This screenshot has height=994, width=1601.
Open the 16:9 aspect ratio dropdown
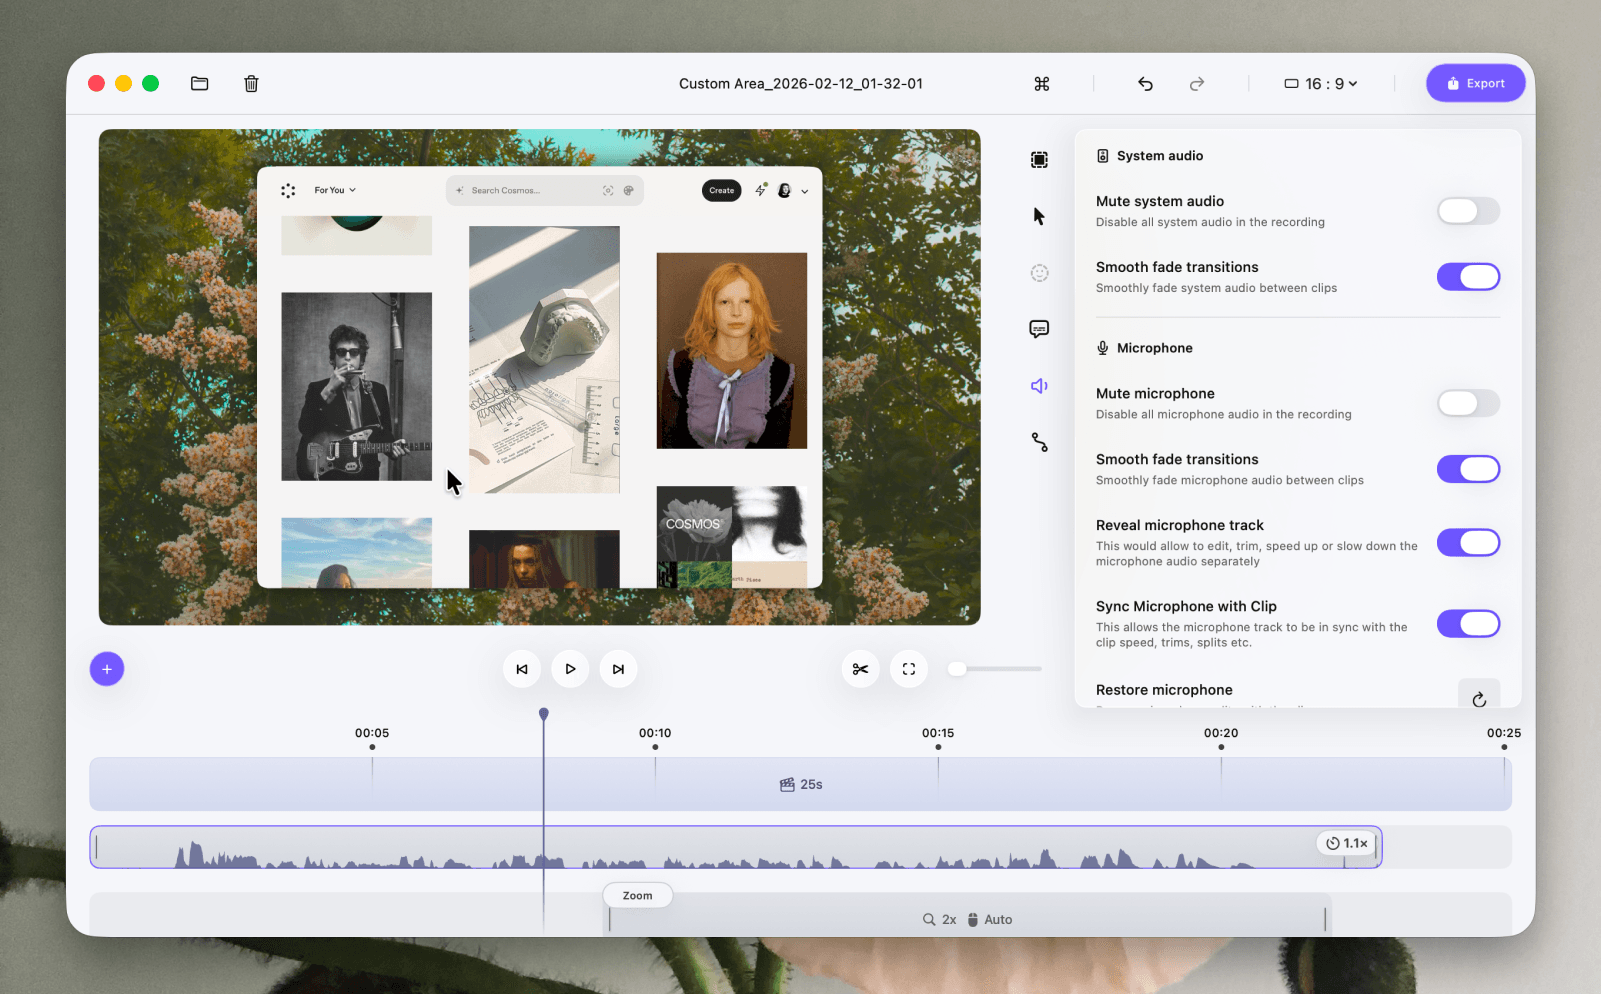tap(1321, 84)
